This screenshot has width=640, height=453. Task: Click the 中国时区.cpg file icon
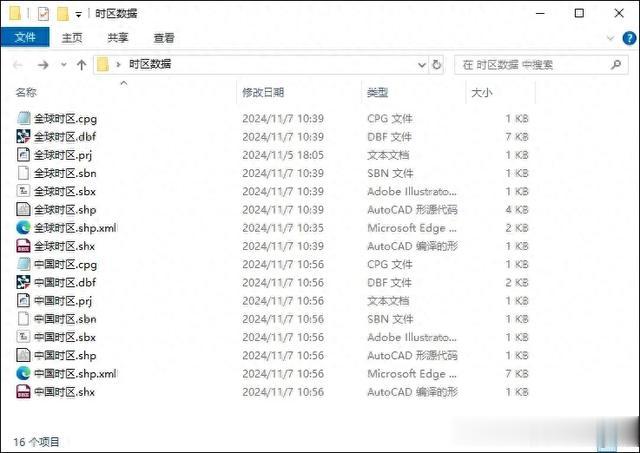[23, 264]
